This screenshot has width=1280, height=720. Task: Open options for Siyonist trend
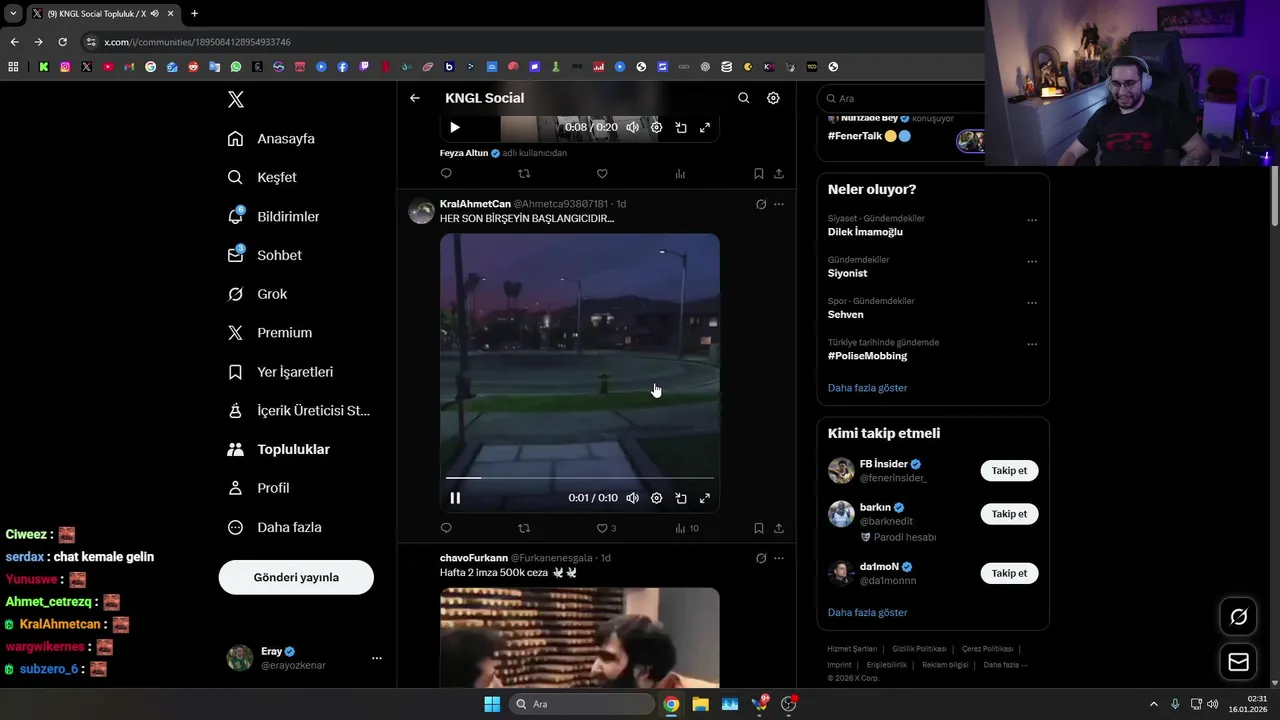click(x=1032, y=262)
